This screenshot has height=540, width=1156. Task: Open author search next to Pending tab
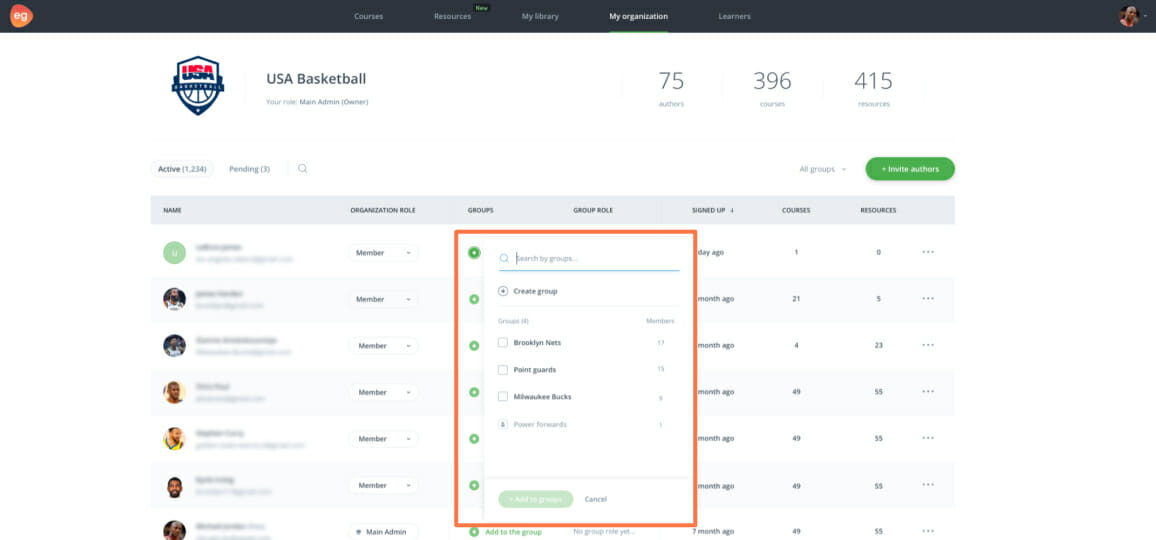(302, 168)
